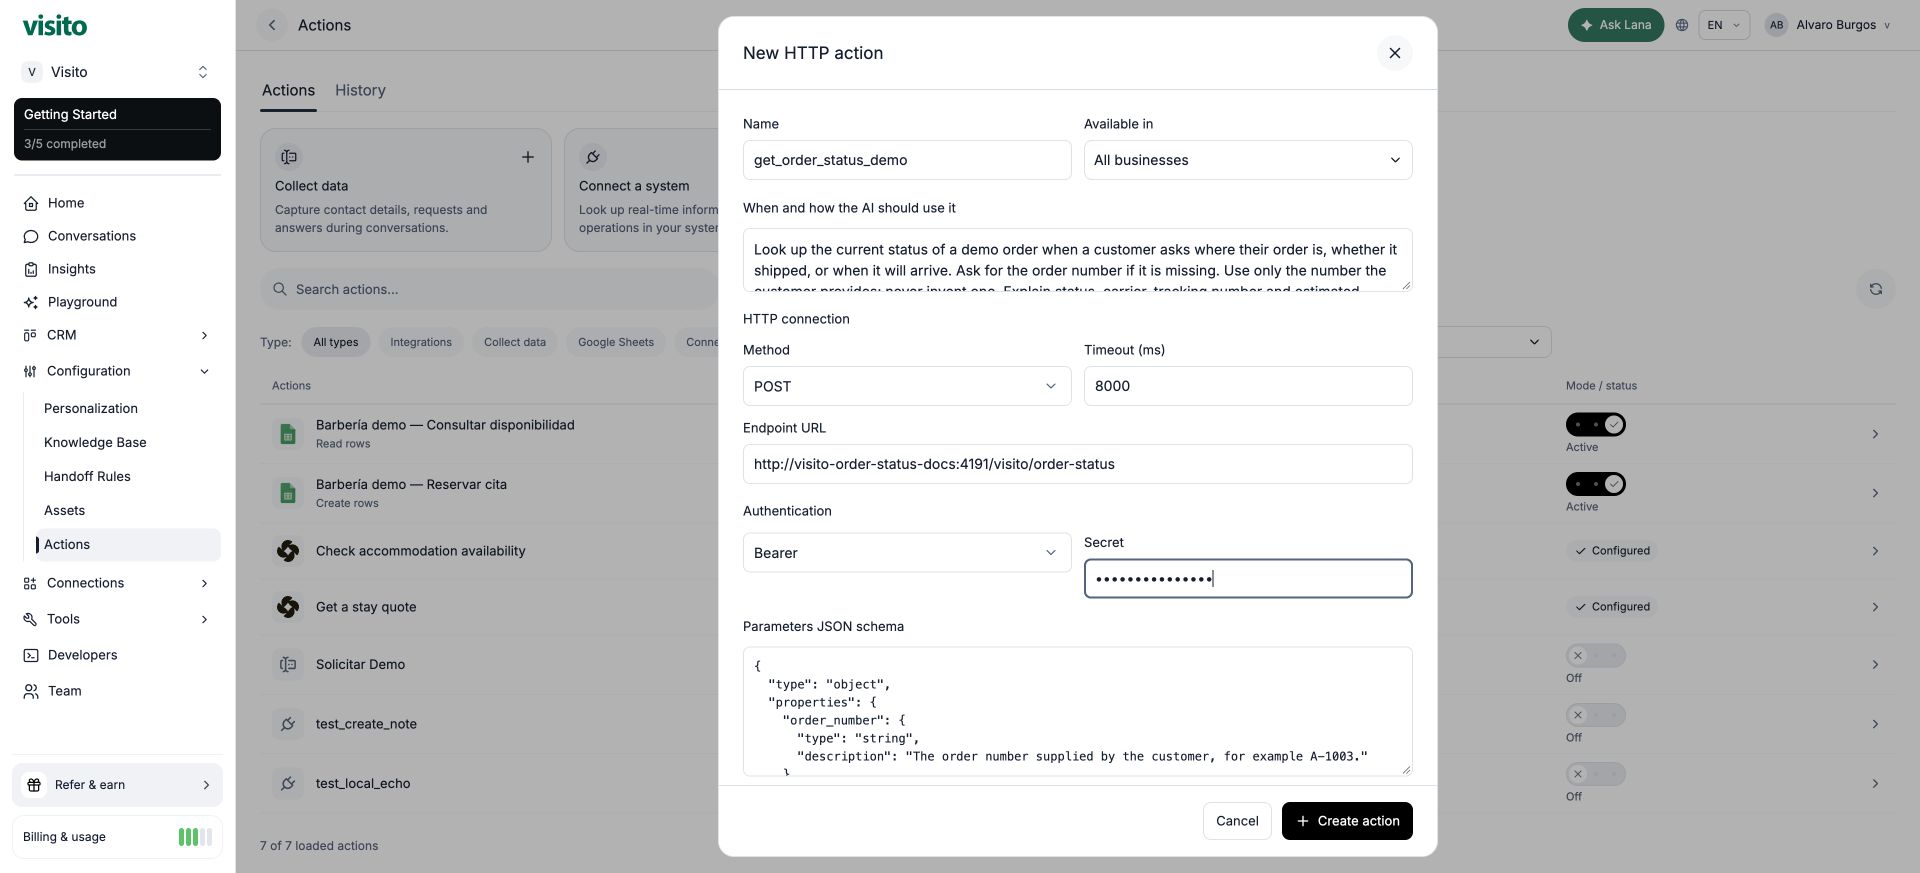Click the plus icon on Collect data card
This screenshot has width=1920, height=873.
[x=528, y=157]
